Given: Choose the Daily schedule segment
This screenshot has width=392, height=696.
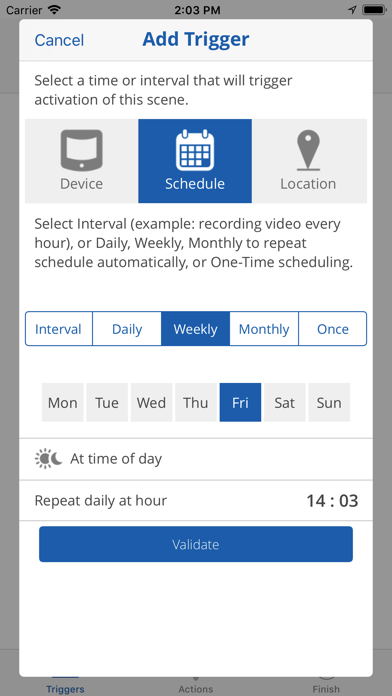Looking at the screenshot, I should tap(127, 329).
